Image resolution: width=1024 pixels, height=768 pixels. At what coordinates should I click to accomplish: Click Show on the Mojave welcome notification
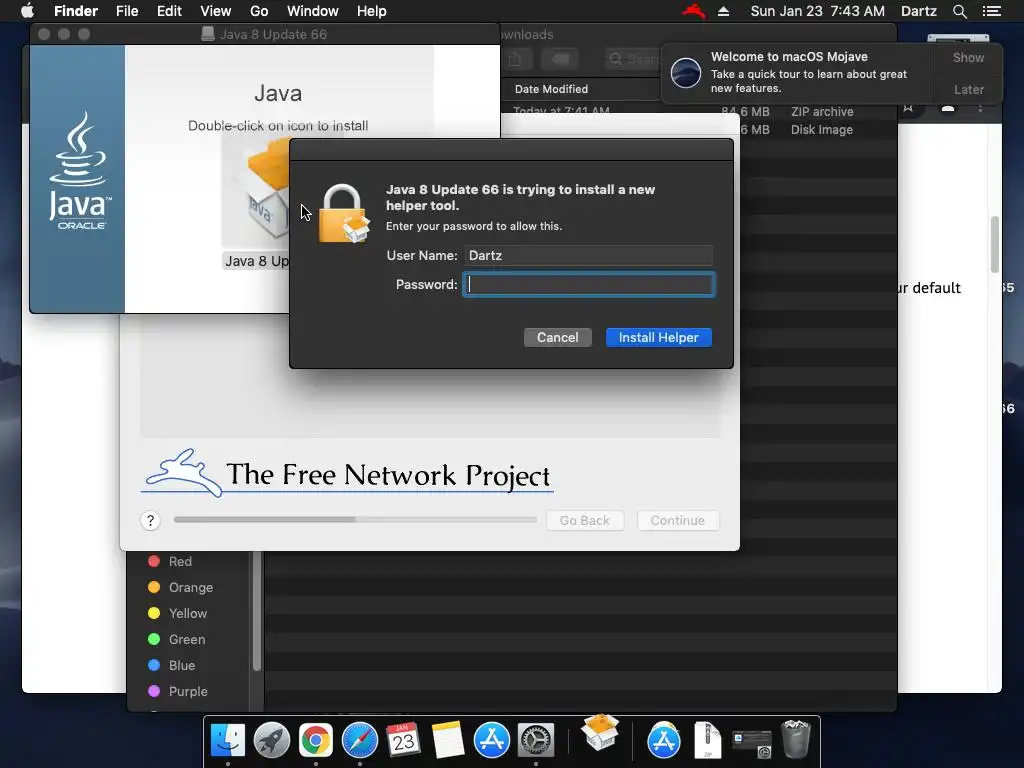click(968, 57)
